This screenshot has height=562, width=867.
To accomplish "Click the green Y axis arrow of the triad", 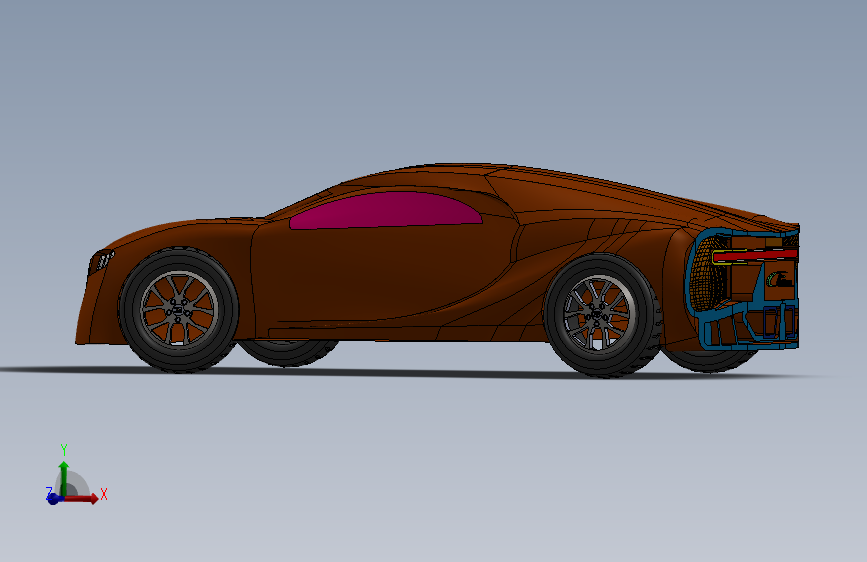I will [64, 477].
